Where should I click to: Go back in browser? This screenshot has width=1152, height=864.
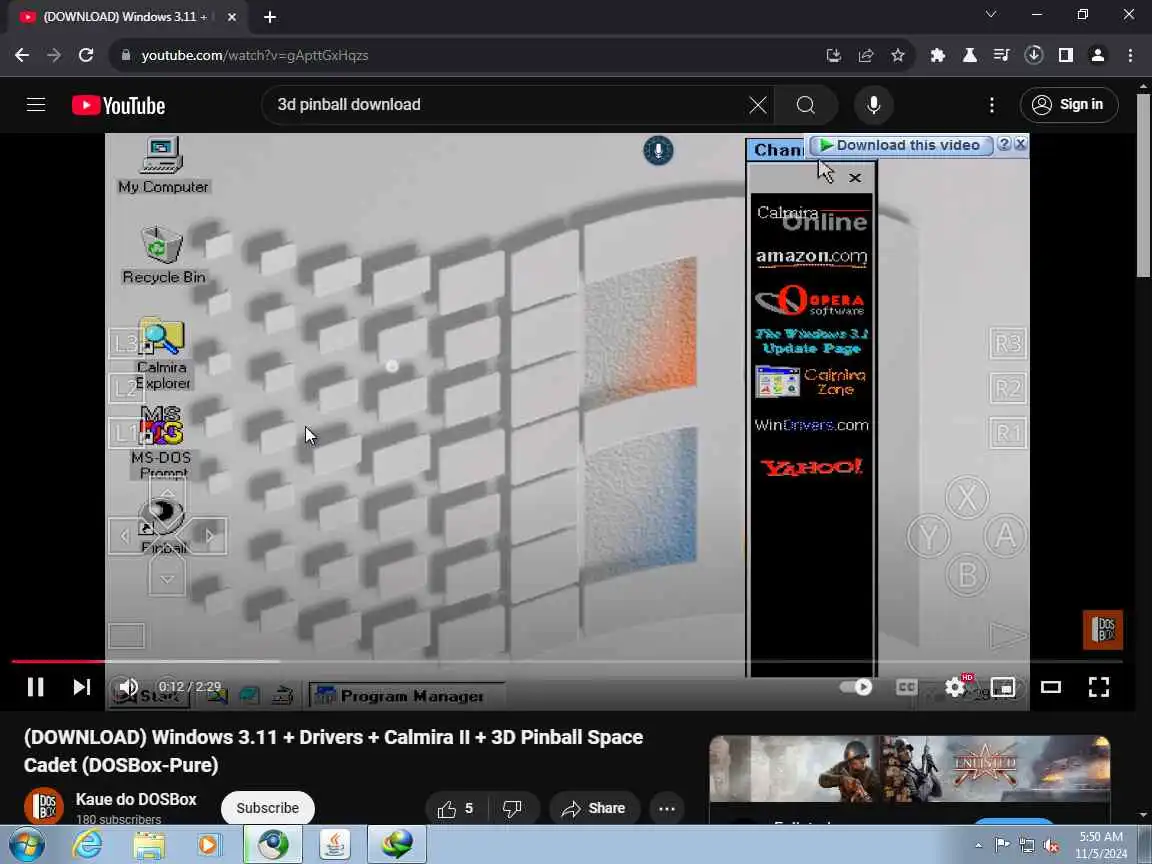point(22,55)
